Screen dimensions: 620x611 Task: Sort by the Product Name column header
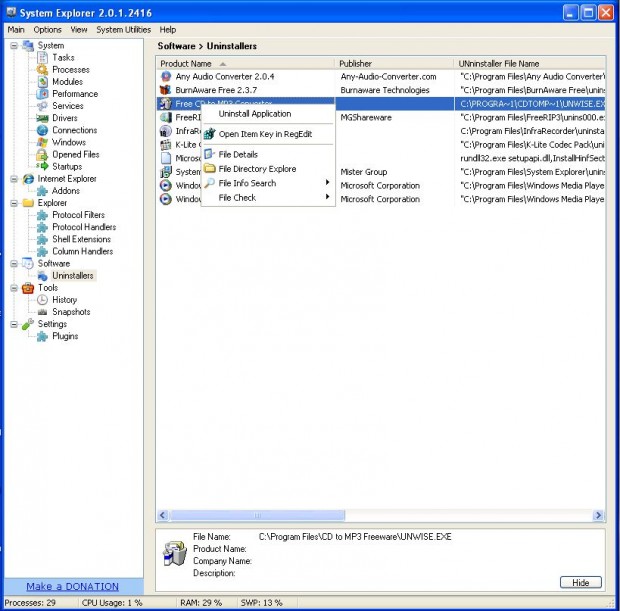(246, 64)
